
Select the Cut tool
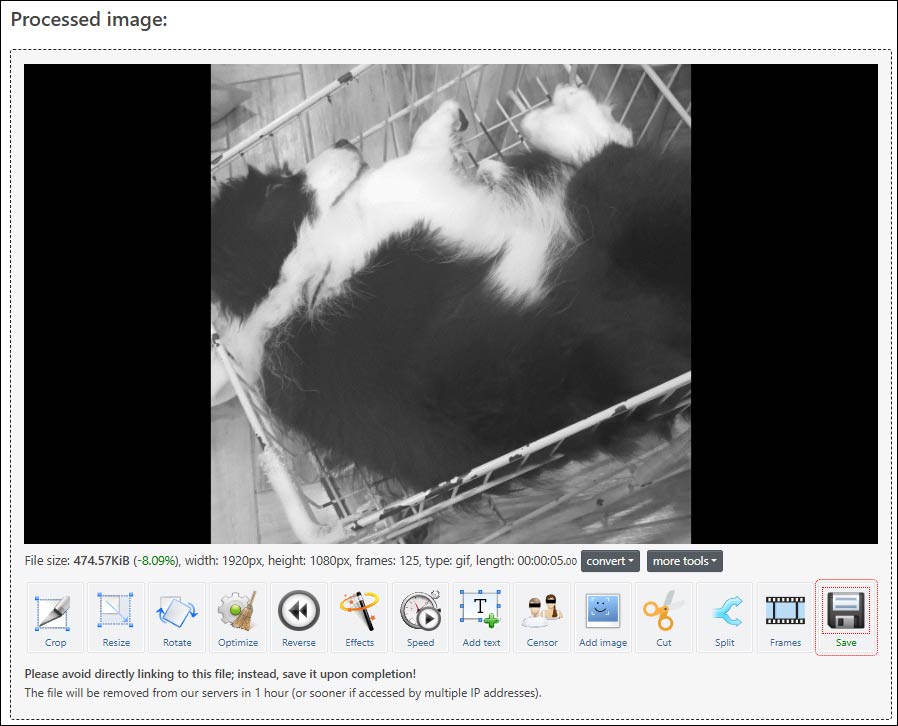664,617
